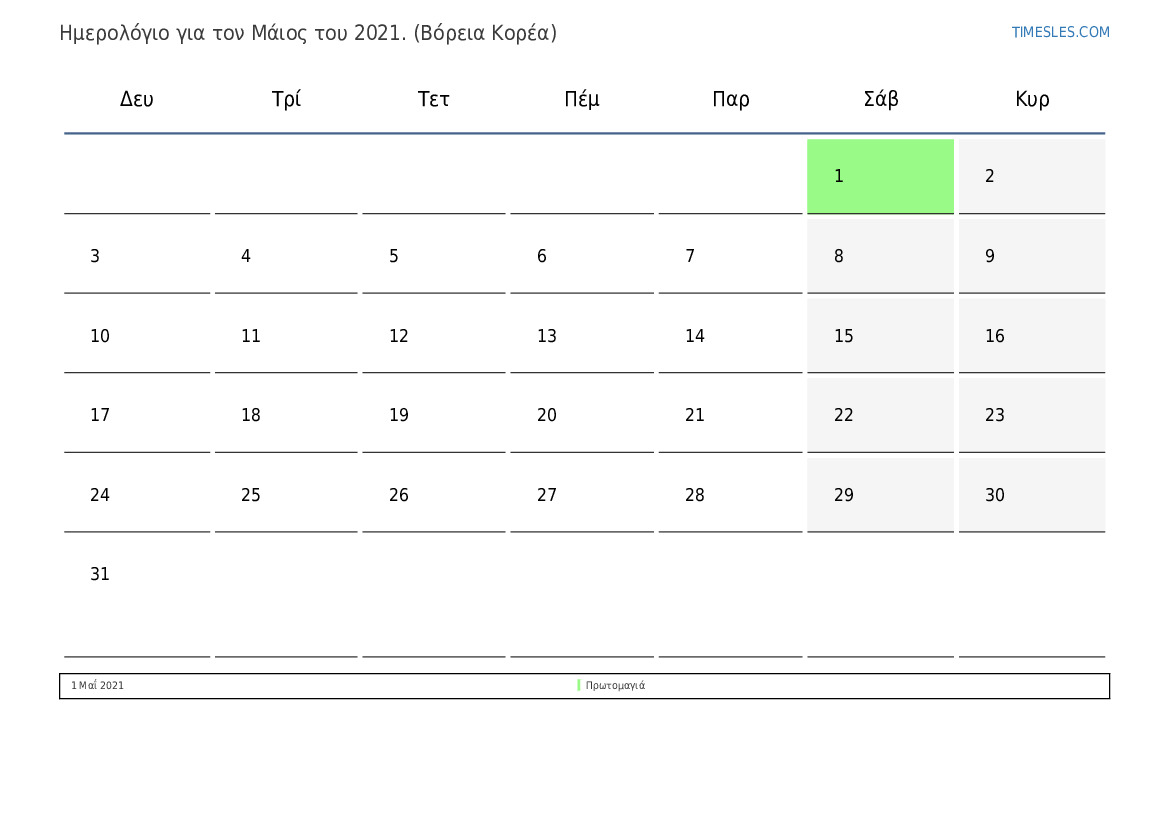Click the calendar title for Μάιος 2021
1169x827 pixels.
[x=308, y=34]
